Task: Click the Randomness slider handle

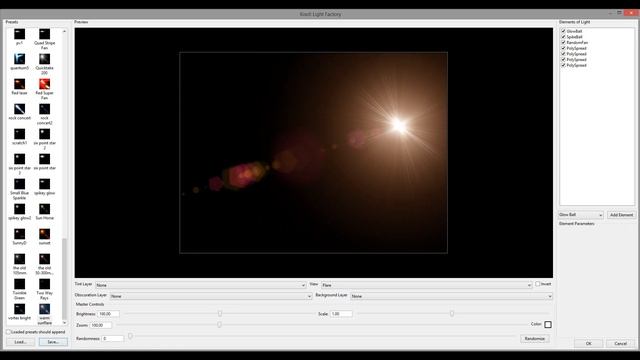Action: pyautogui.click(x=130, y=336)
